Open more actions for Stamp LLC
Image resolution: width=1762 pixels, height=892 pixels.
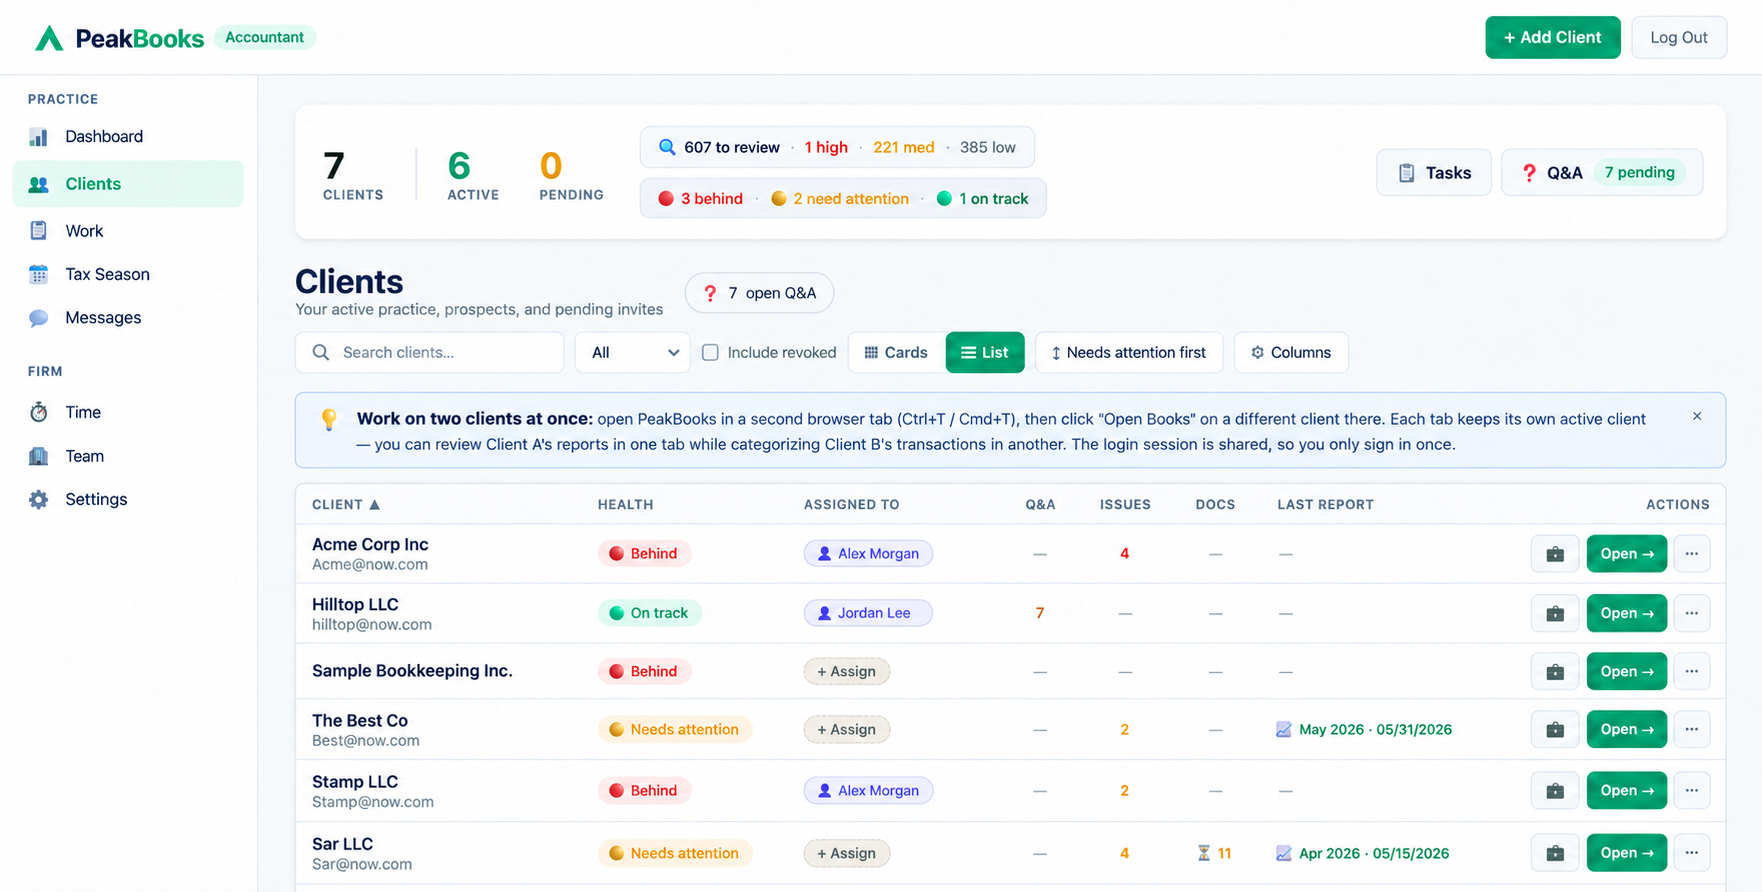pos(1692,791)
